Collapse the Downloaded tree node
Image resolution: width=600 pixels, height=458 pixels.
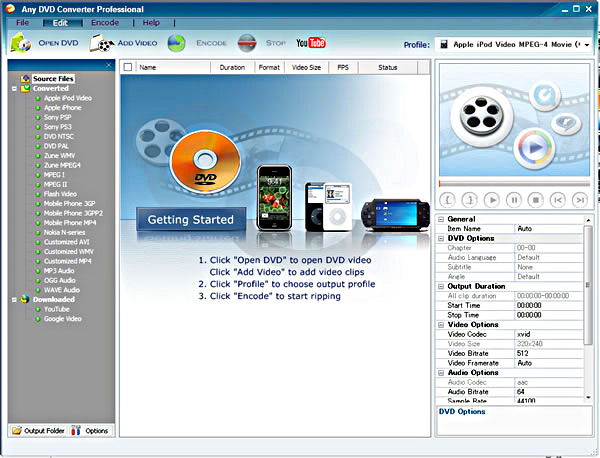(x=13, y=299)
